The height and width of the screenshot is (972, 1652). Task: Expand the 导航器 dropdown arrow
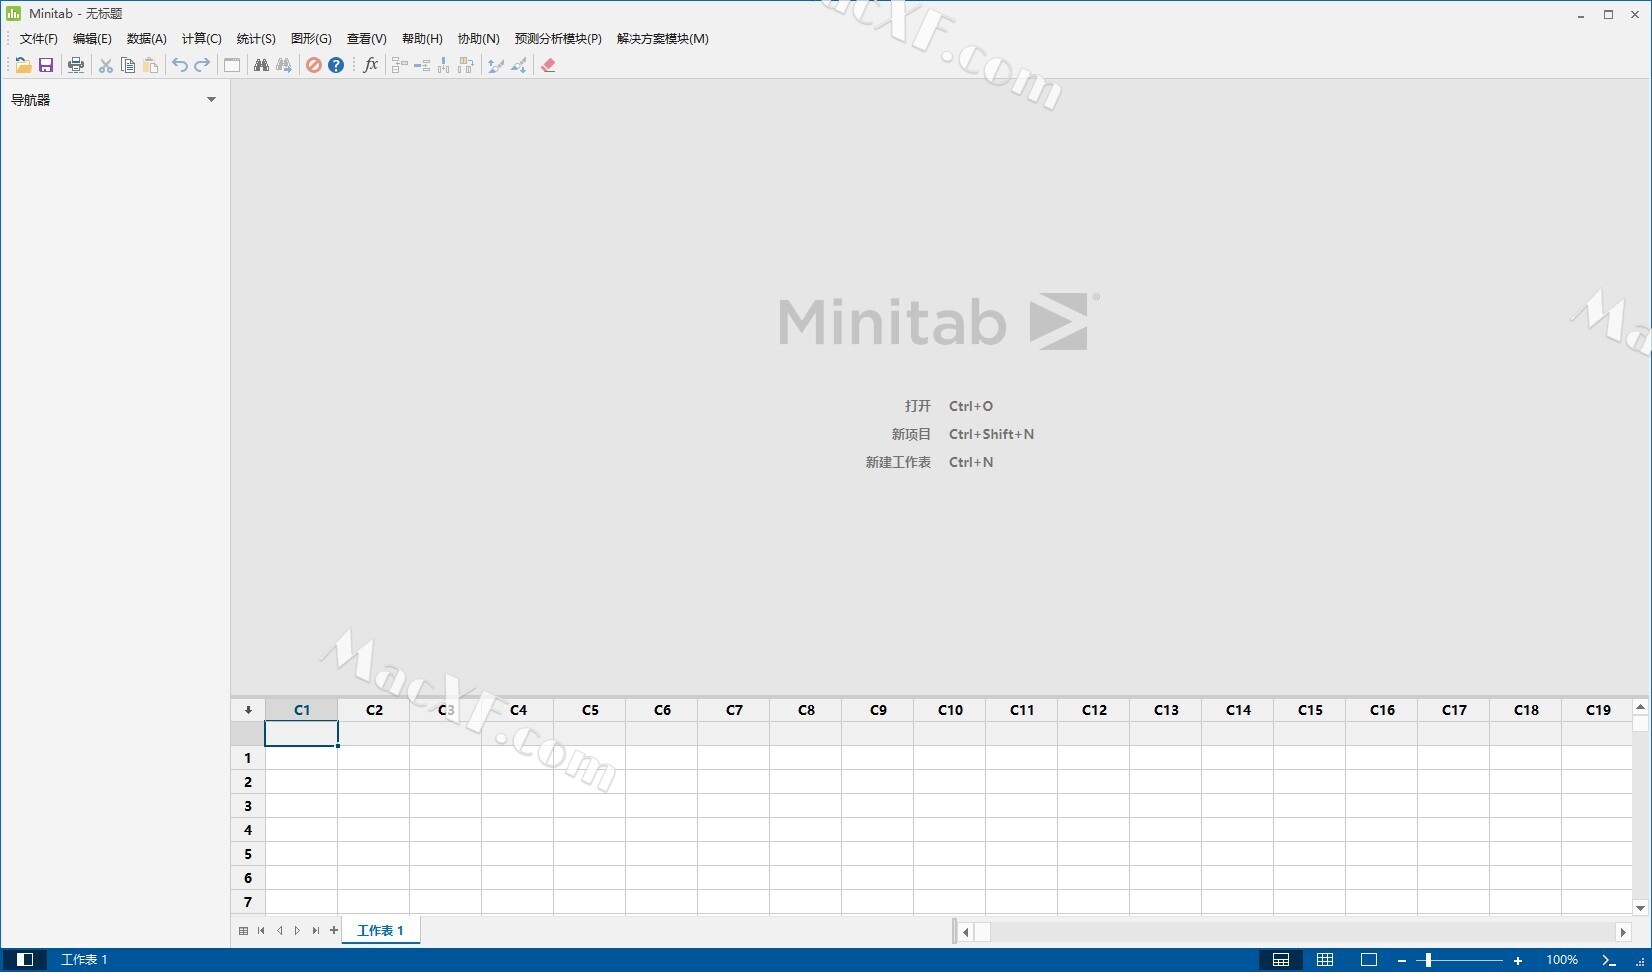(211, 99)
